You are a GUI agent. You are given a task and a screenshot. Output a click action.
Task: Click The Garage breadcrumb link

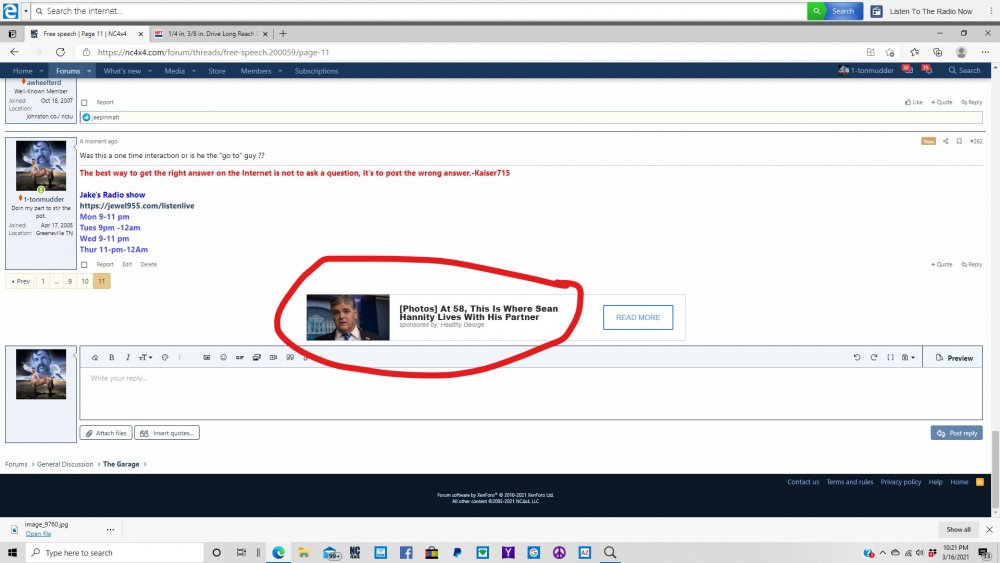pyautogui.click(x=121, y=464)
